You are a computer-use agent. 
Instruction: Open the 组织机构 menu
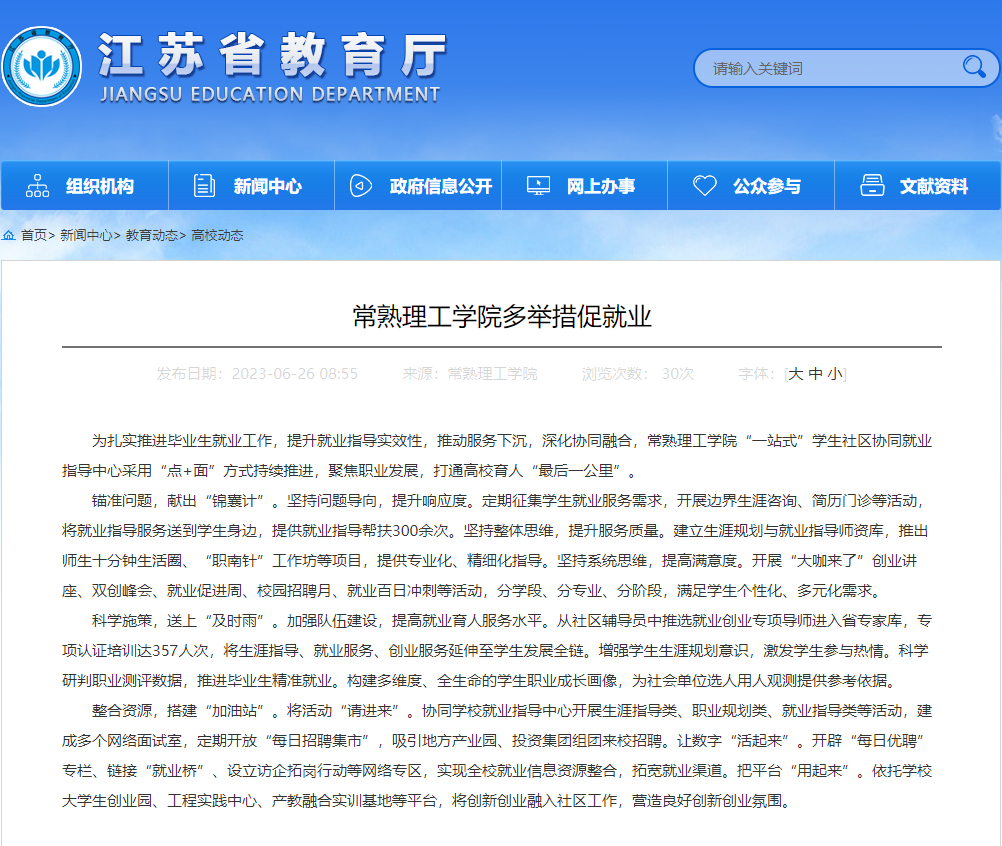[x=85, y=186]
